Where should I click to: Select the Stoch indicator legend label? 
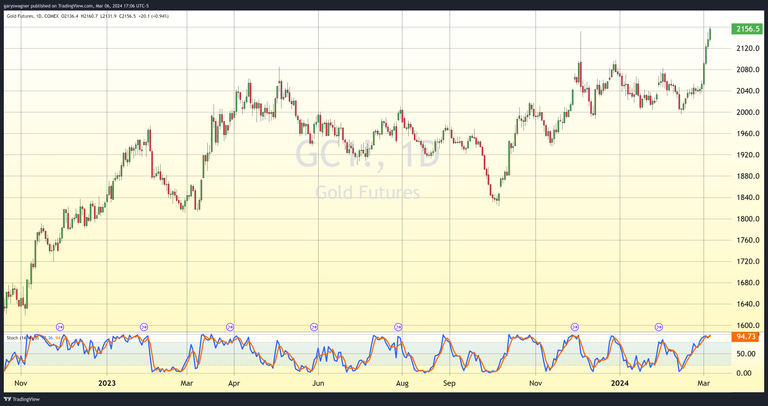18,337
